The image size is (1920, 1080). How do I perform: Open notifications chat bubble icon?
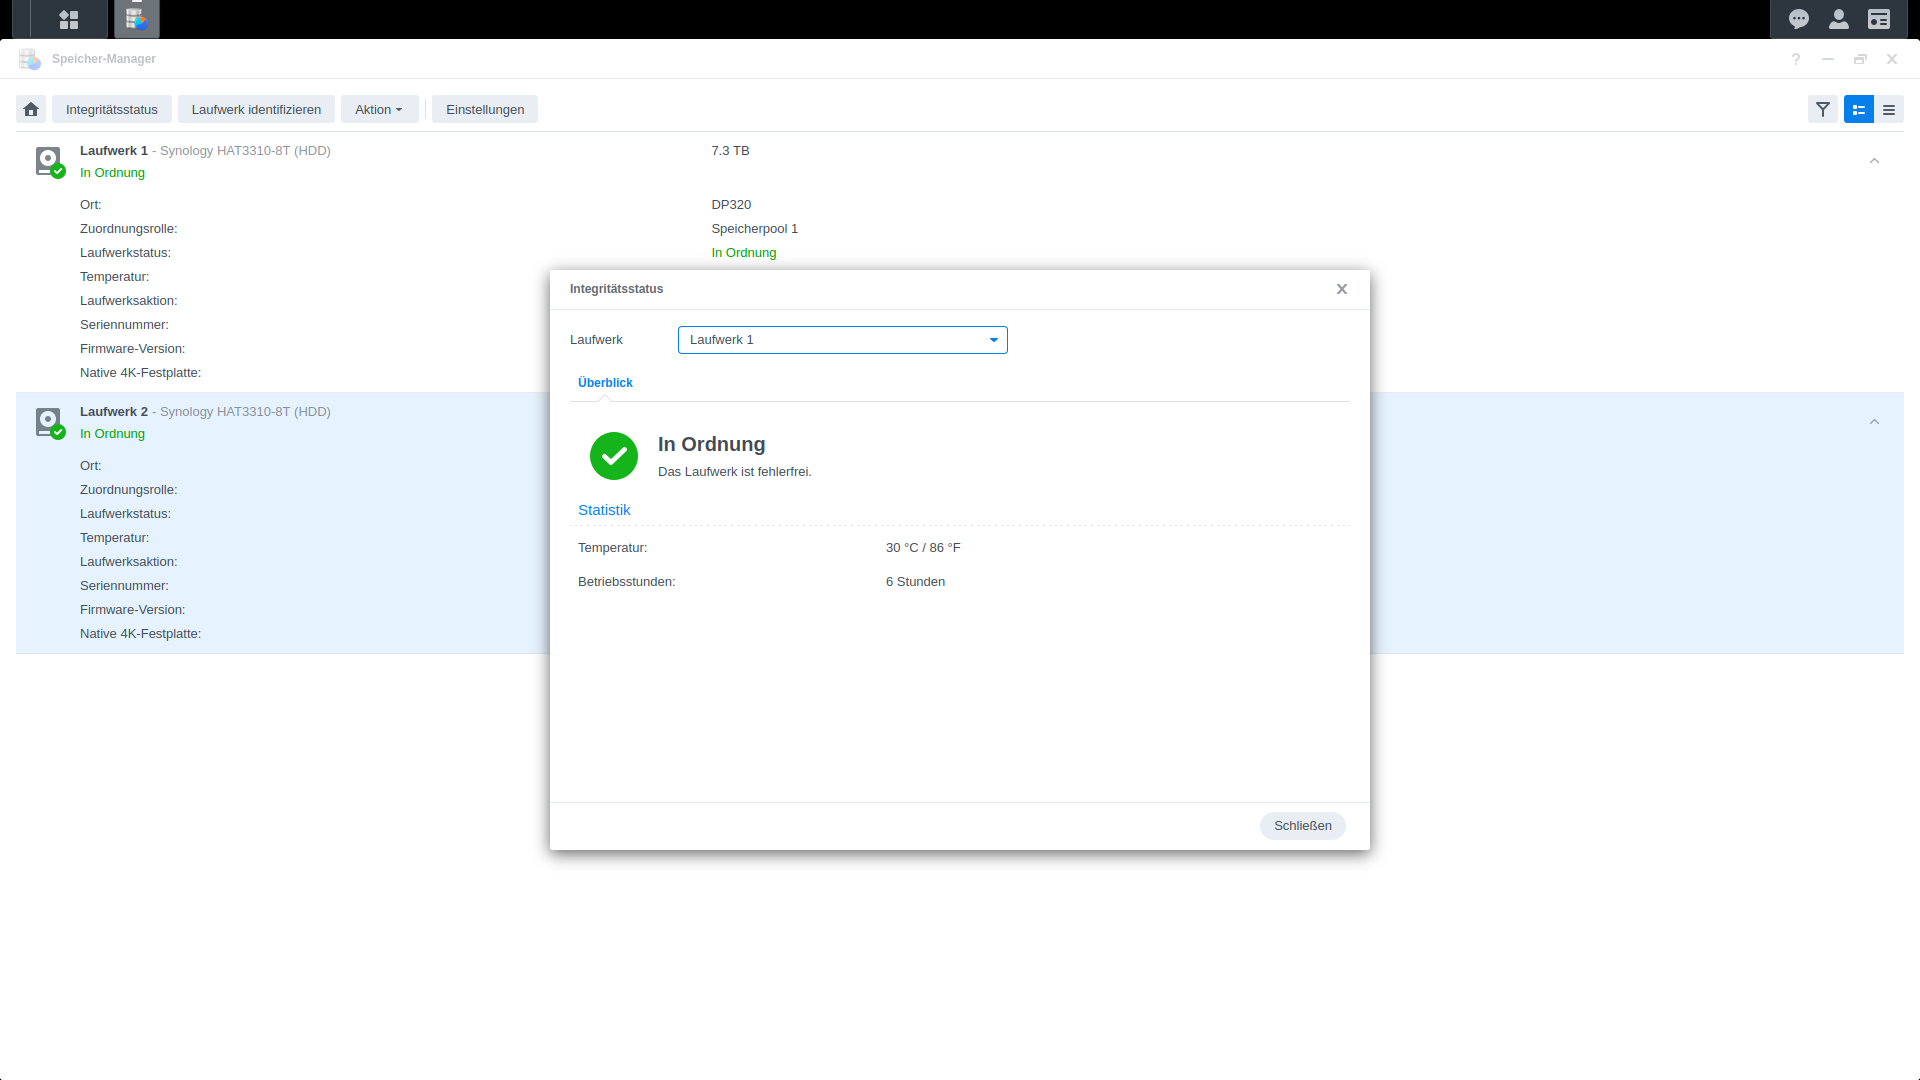(1799, 19)
